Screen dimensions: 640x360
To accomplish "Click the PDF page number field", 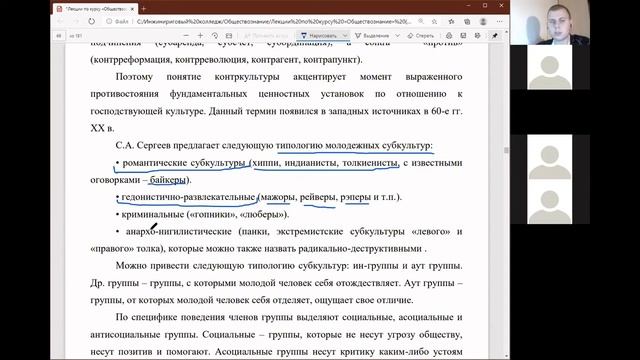I will (x=58, y=36).
